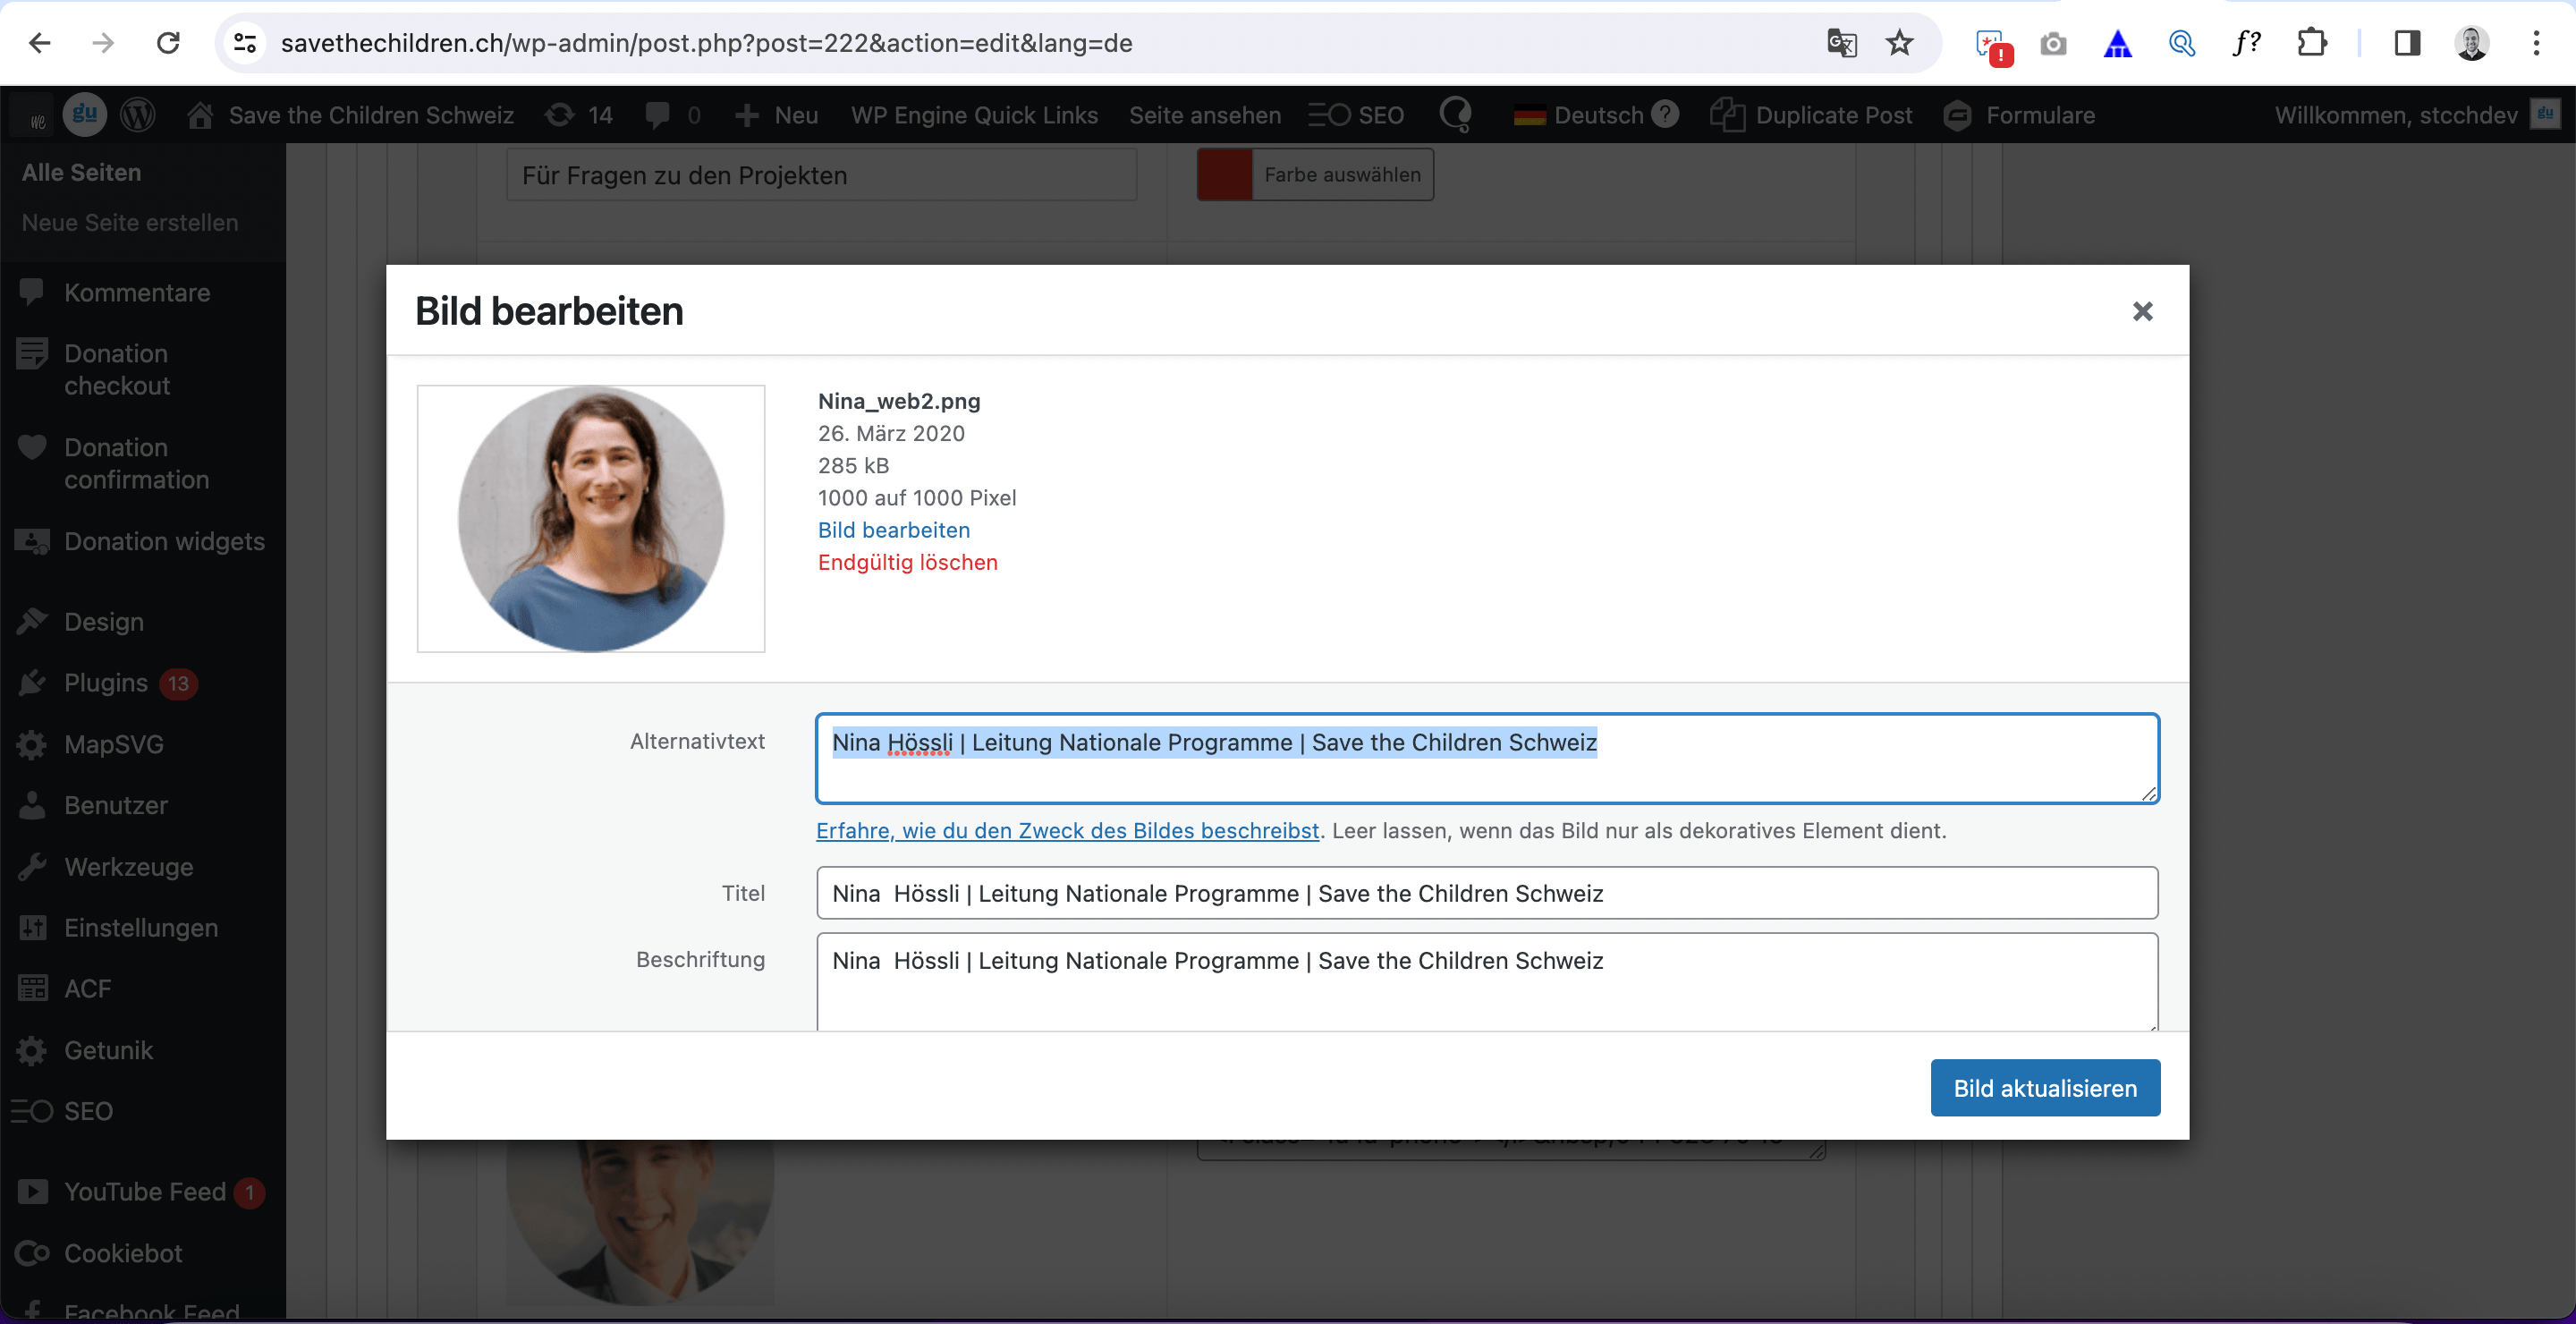Open the blue triangle extension icon

[2117, 44]
